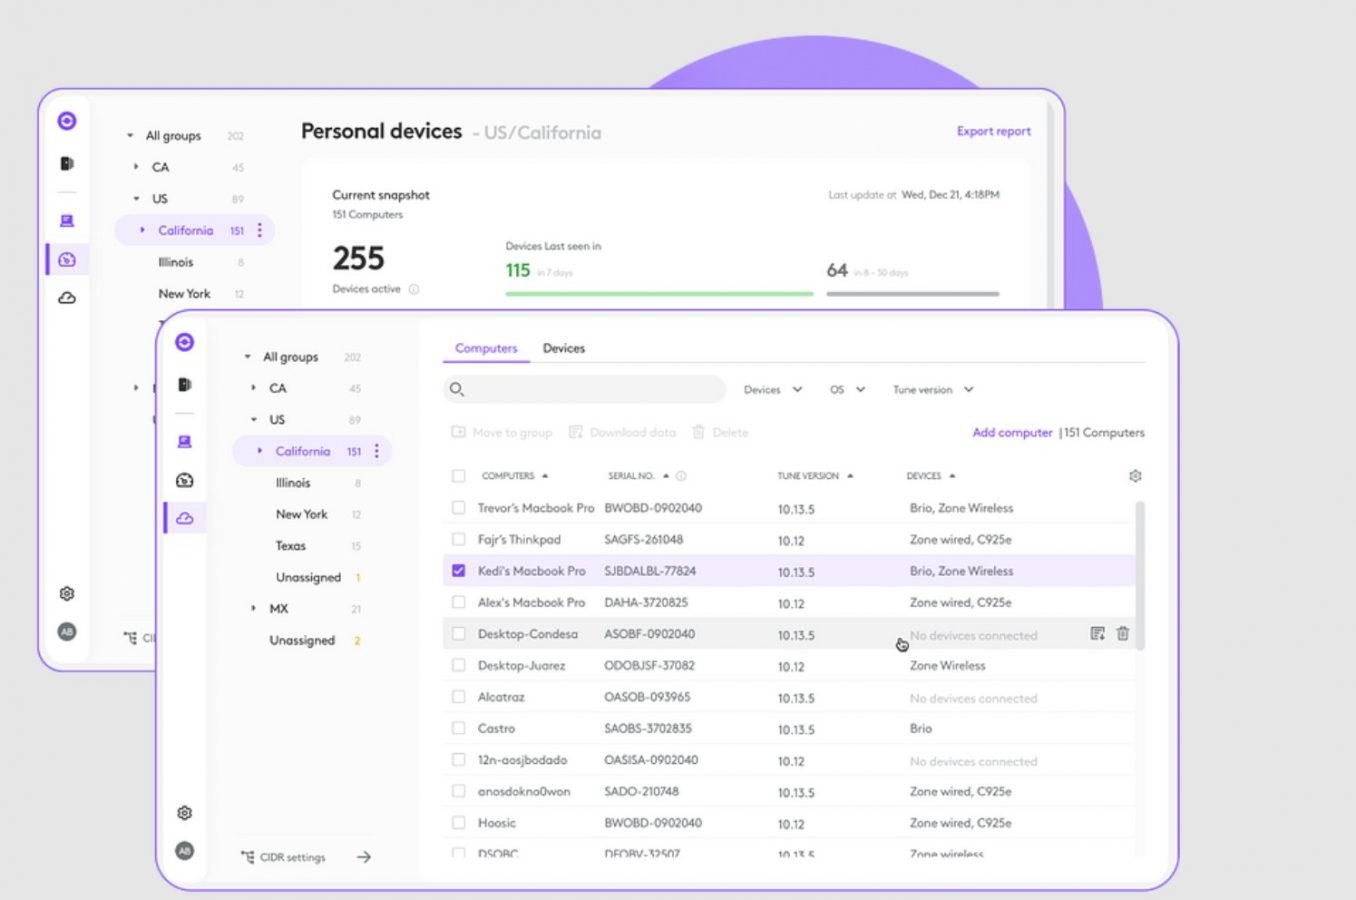Switch to the Devices tab
The height and width of the screenshot is (900, 1356).
tap(564, 348)
